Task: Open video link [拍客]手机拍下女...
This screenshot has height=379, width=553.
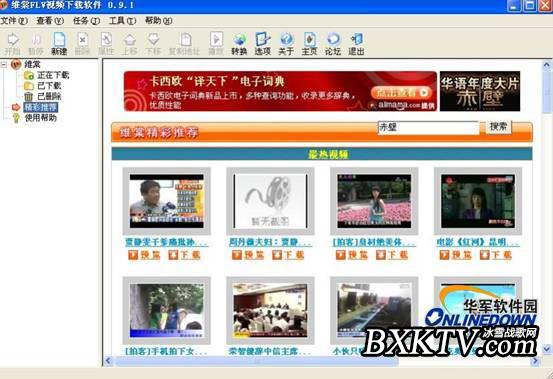Action: (x=166, y=352)
